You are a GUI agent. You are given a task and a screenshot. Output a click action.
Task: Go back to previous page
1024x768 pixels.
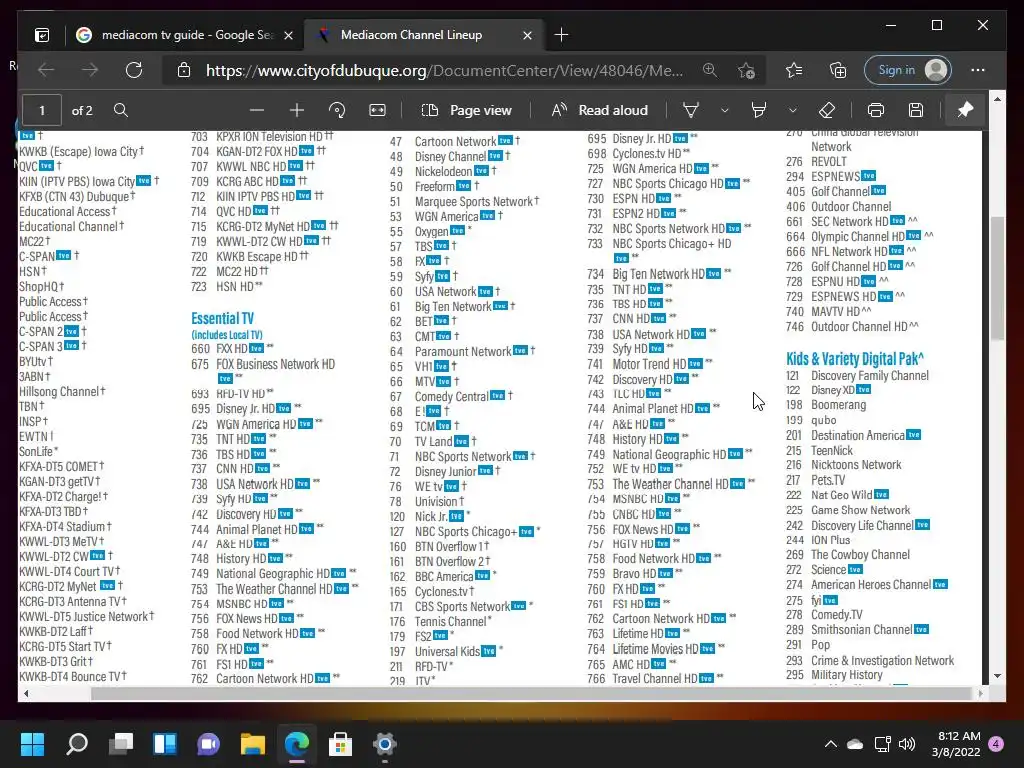click(x=46, y=70)
